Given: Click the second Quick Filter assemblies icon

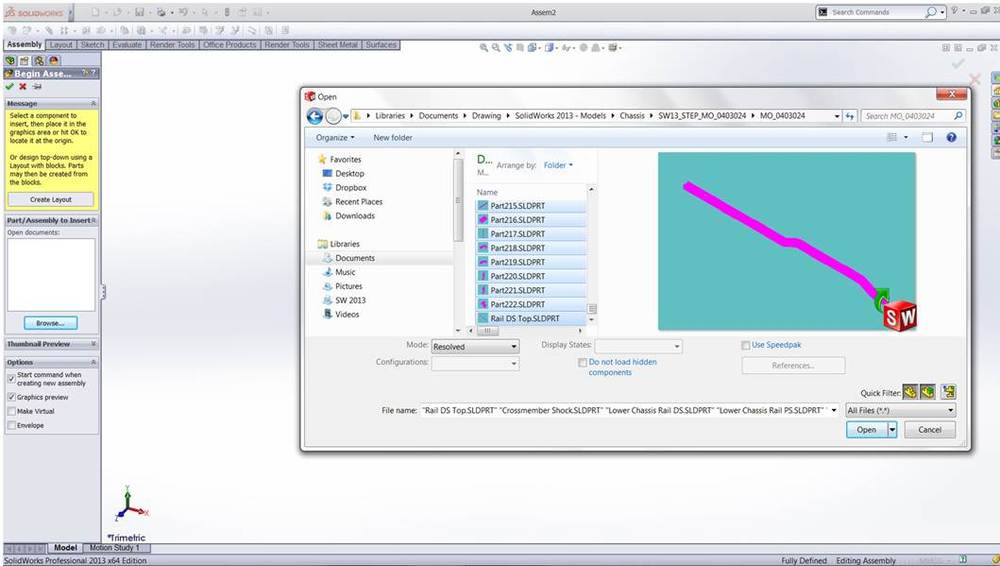Looking at the screenshot, I should [x=927, y=392].
